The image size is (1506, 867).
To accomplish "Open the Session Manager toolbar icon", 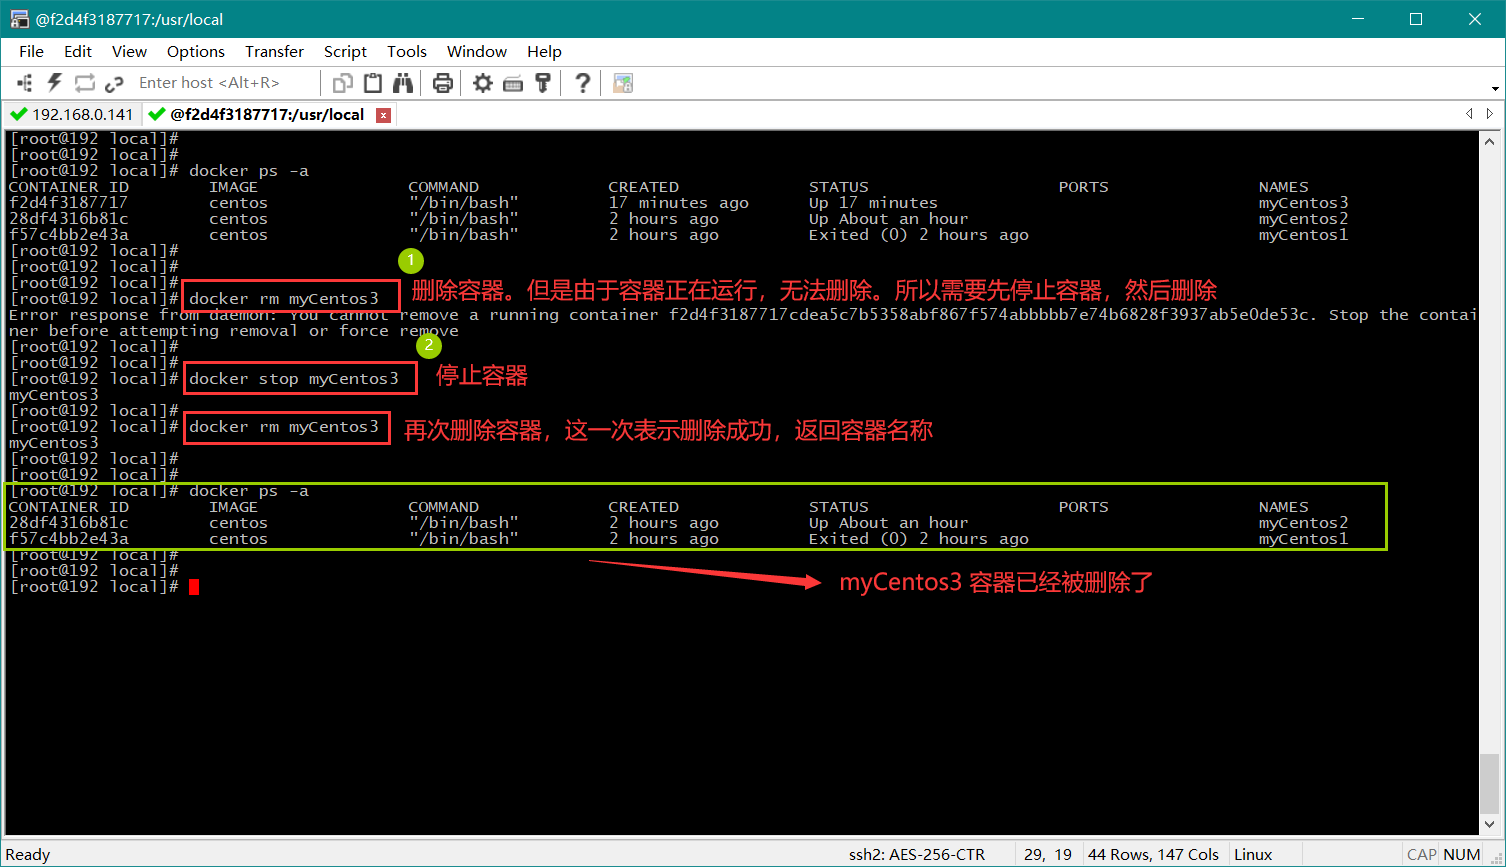I will coord(25,83).
